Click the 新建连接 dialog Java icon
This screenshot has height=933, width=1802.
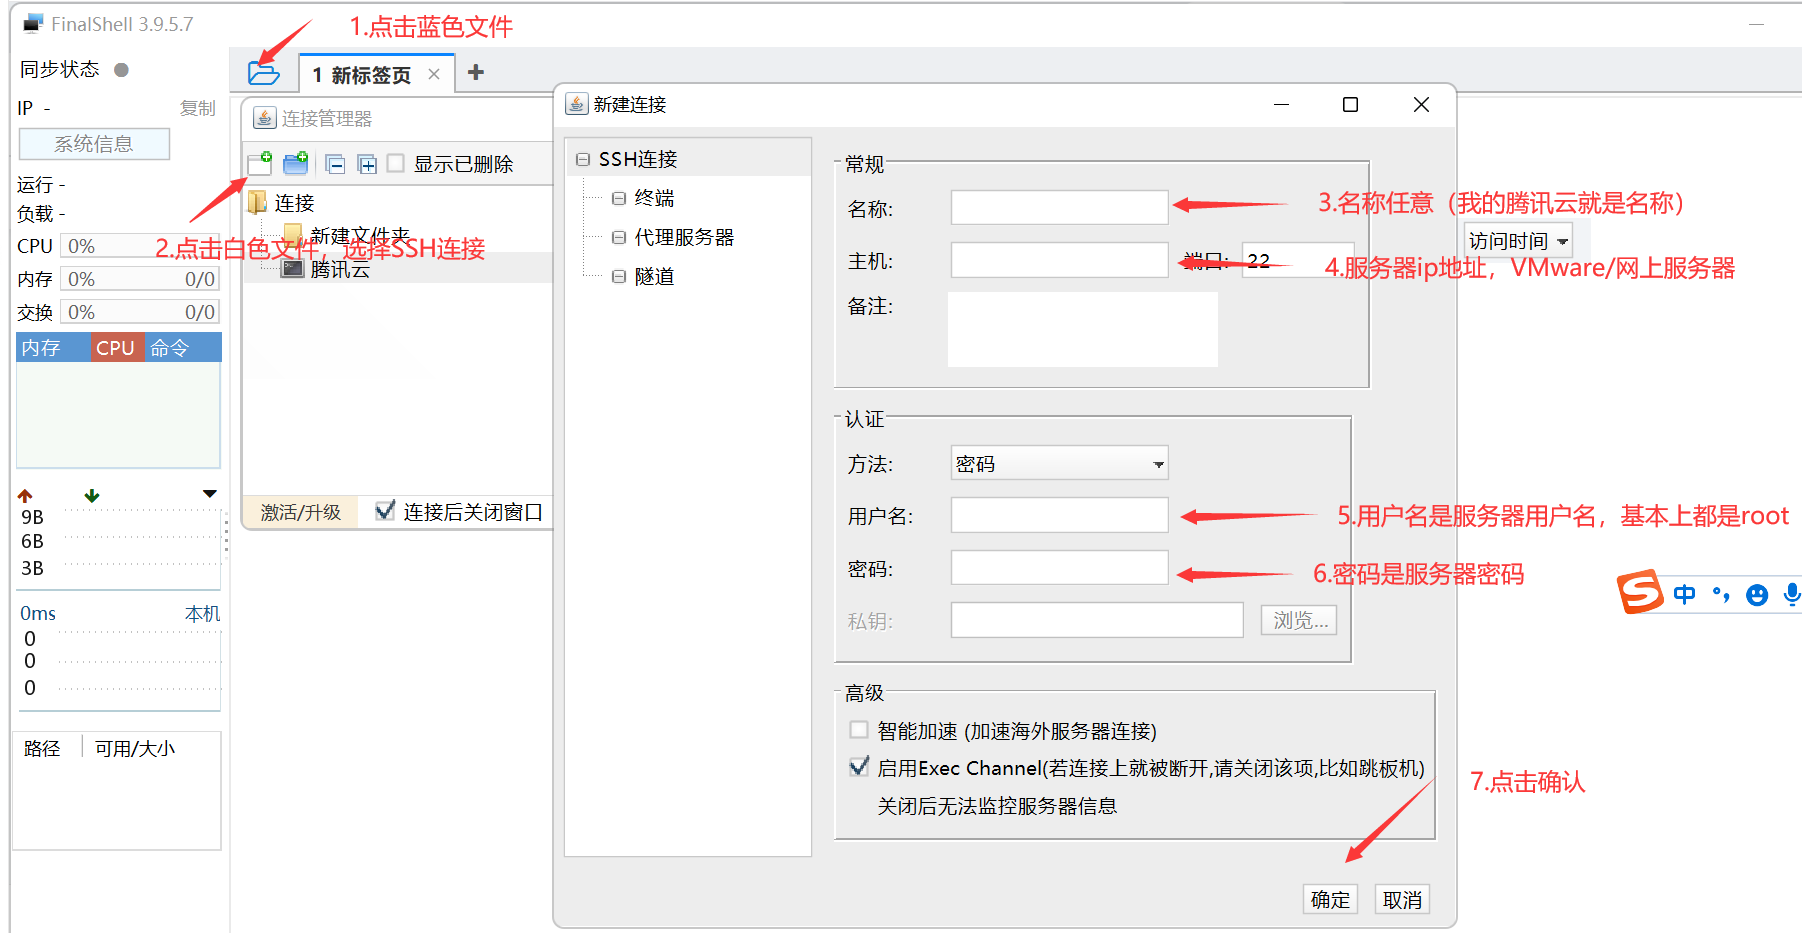577,104
